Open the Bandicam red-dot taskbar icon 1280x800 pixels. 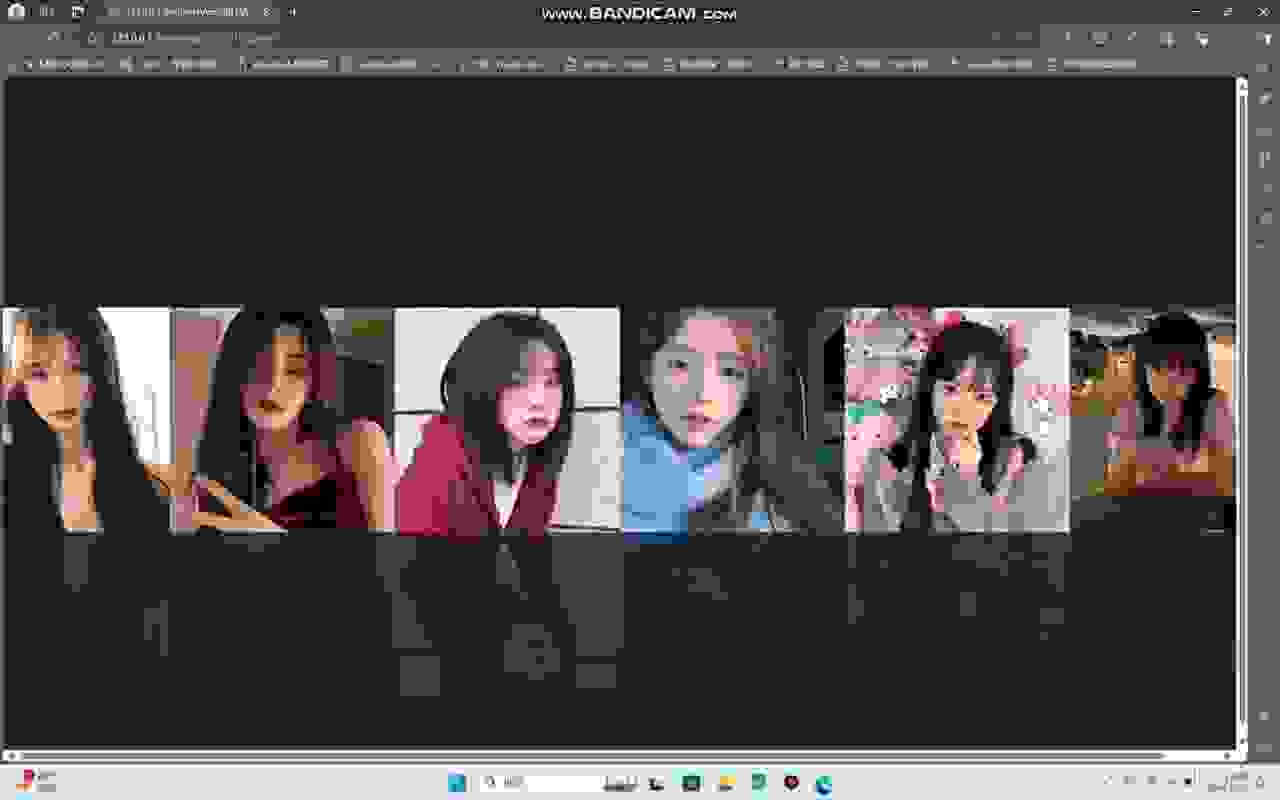pyautogui.click(x=791, y=783)
